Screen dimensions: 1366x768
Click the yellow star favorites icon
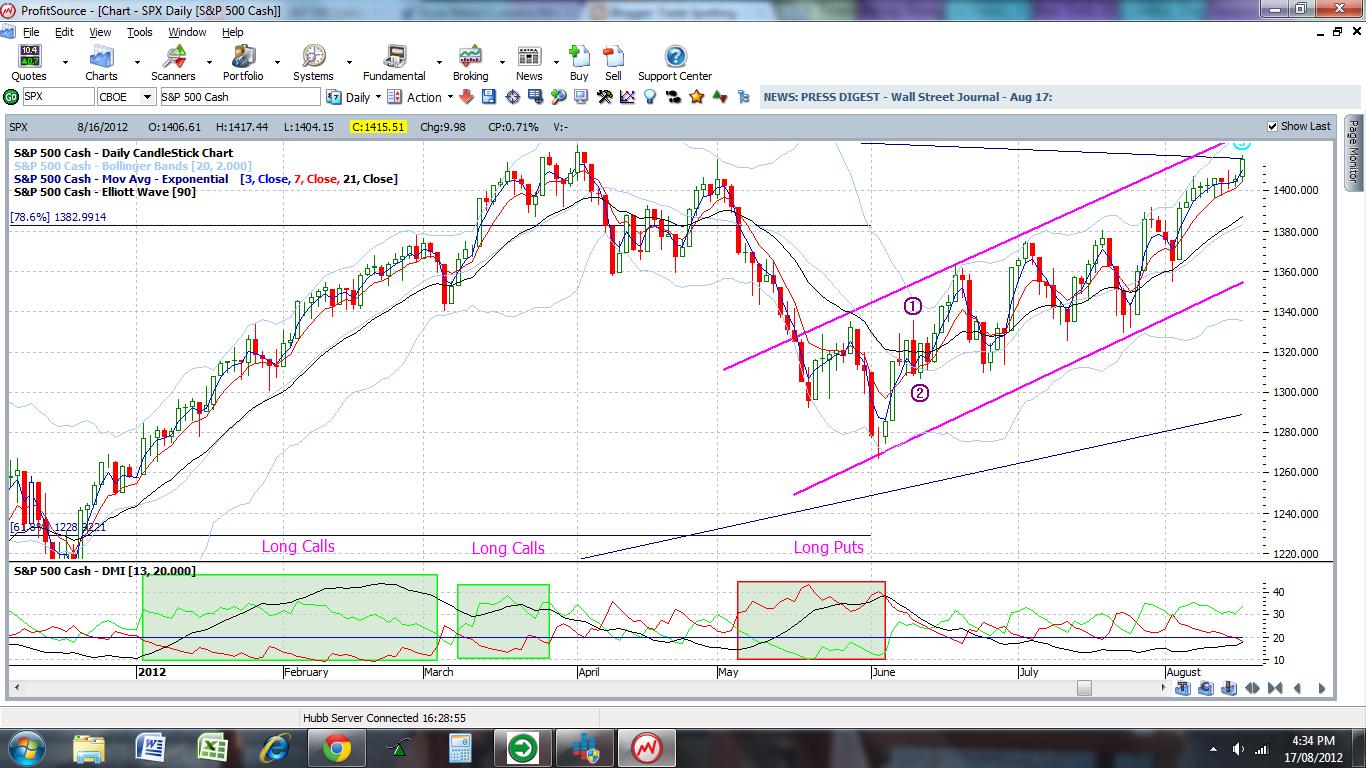(696, 97)
